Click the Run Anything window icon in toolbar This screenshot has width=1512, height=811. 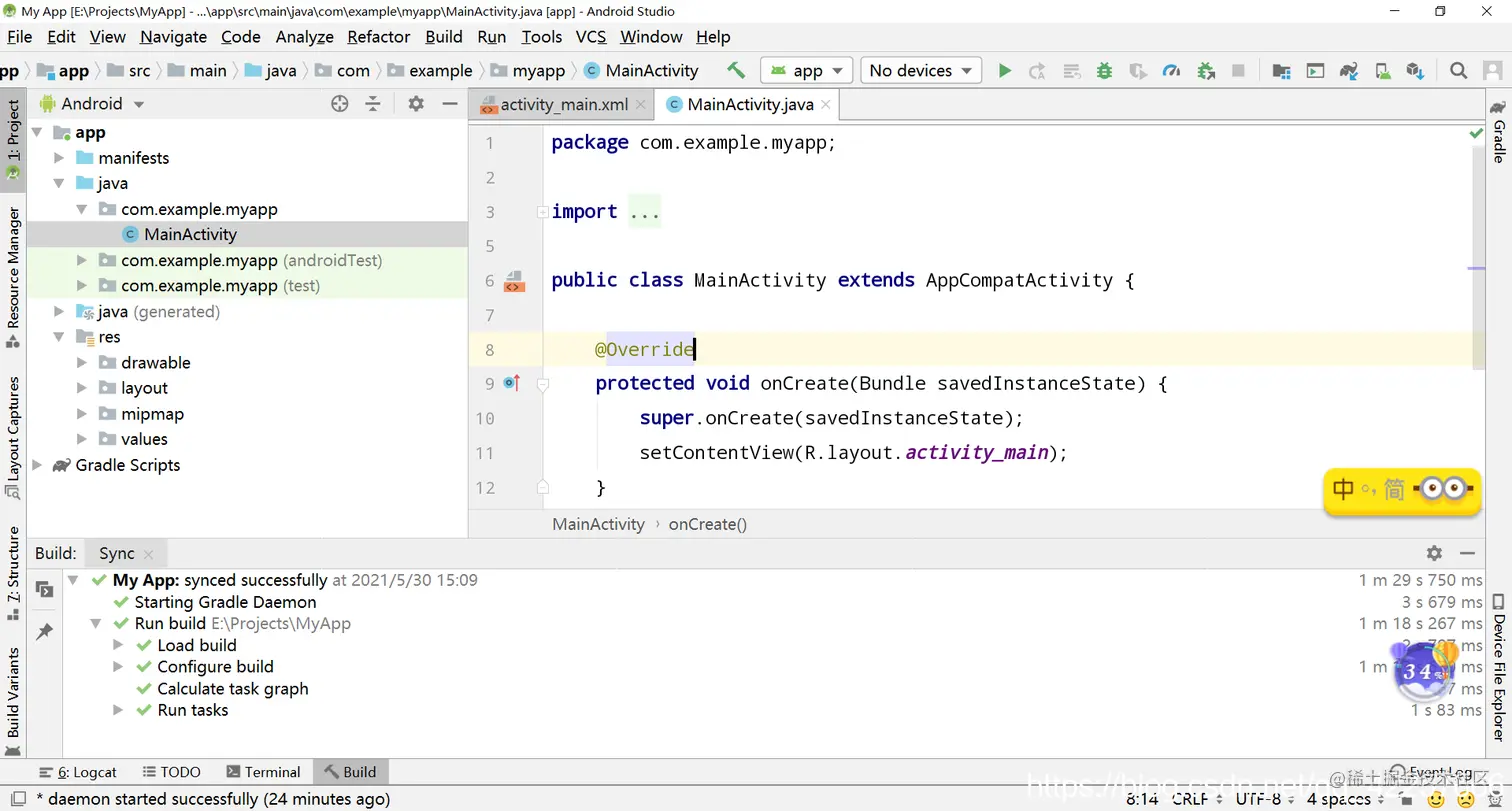click(x=1315, y=71)
